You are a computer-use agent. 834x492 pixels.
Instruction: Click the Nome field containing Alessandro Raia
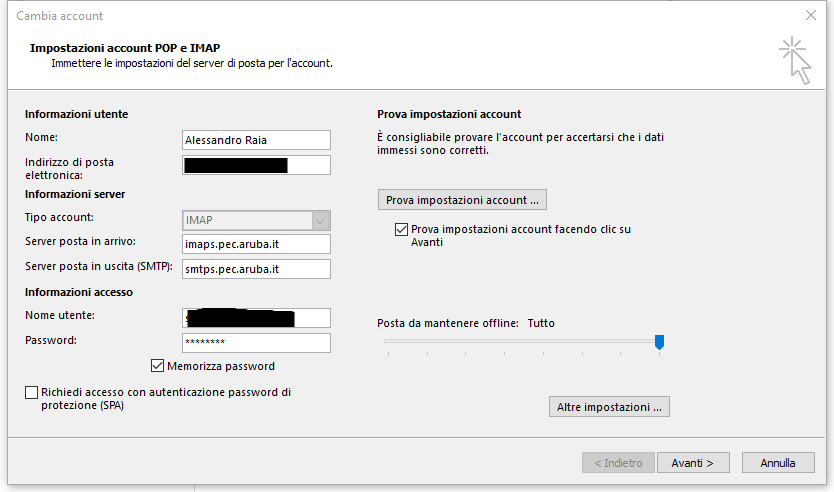(256, 140)
